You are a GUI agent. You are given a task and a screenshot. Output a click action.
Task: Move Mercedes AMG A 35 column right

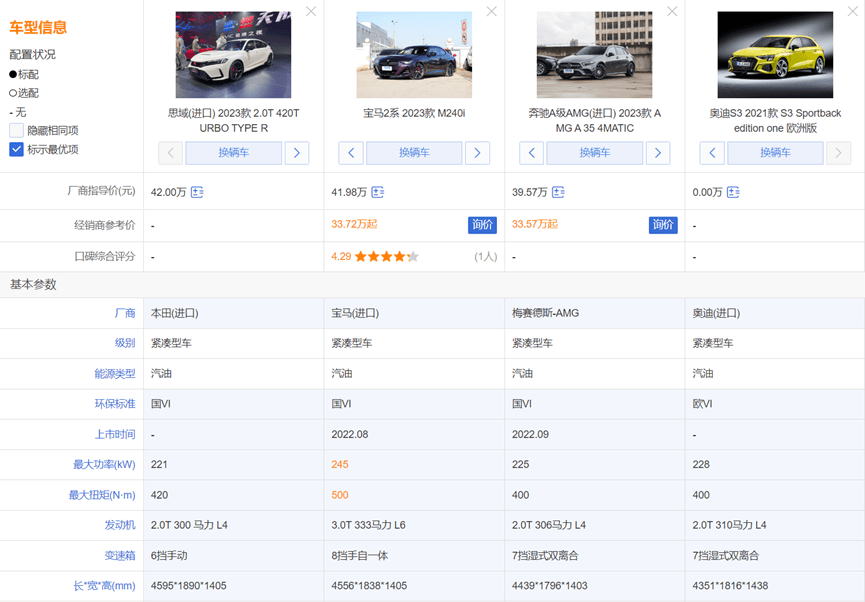(x=657, y=153)
